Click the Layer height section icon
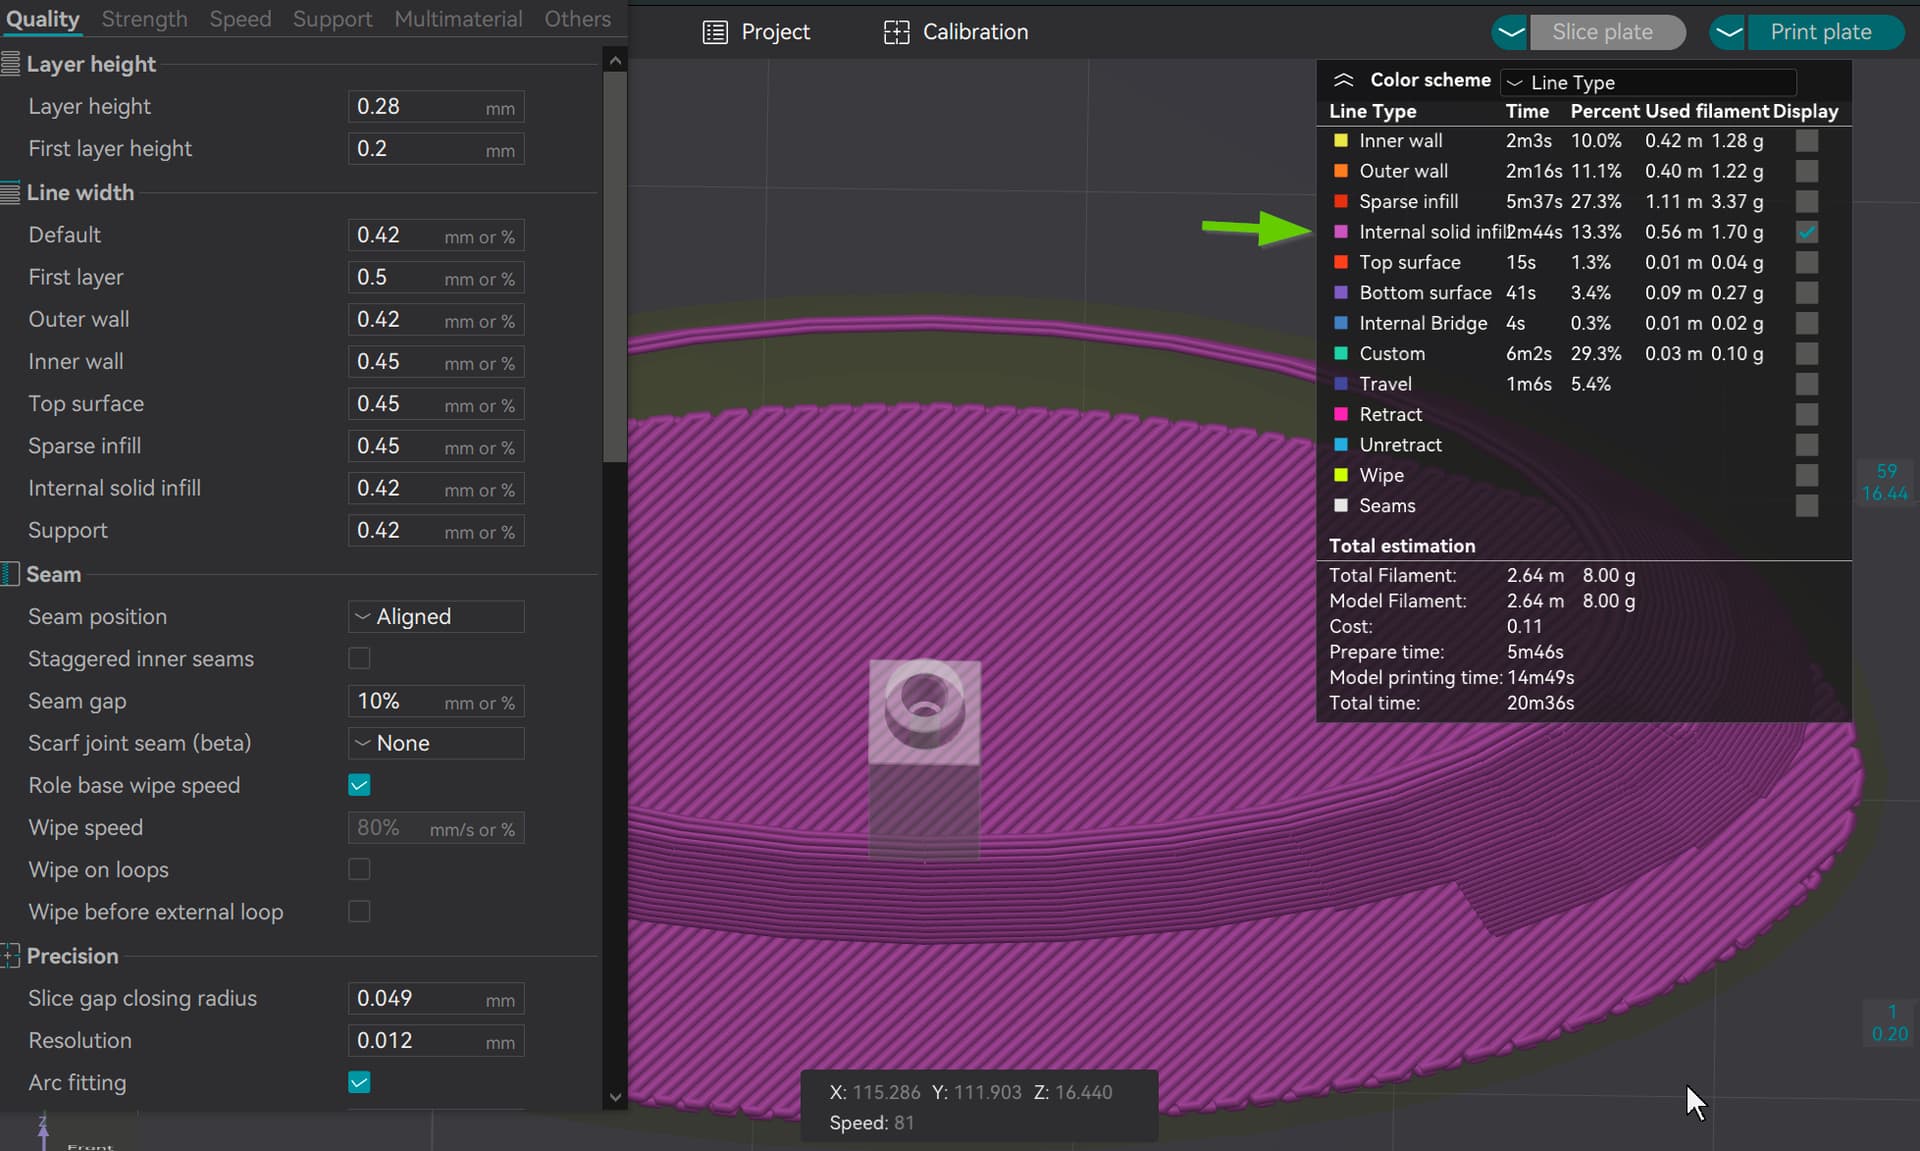The image size is (1920, 1151). click(10, 64)
